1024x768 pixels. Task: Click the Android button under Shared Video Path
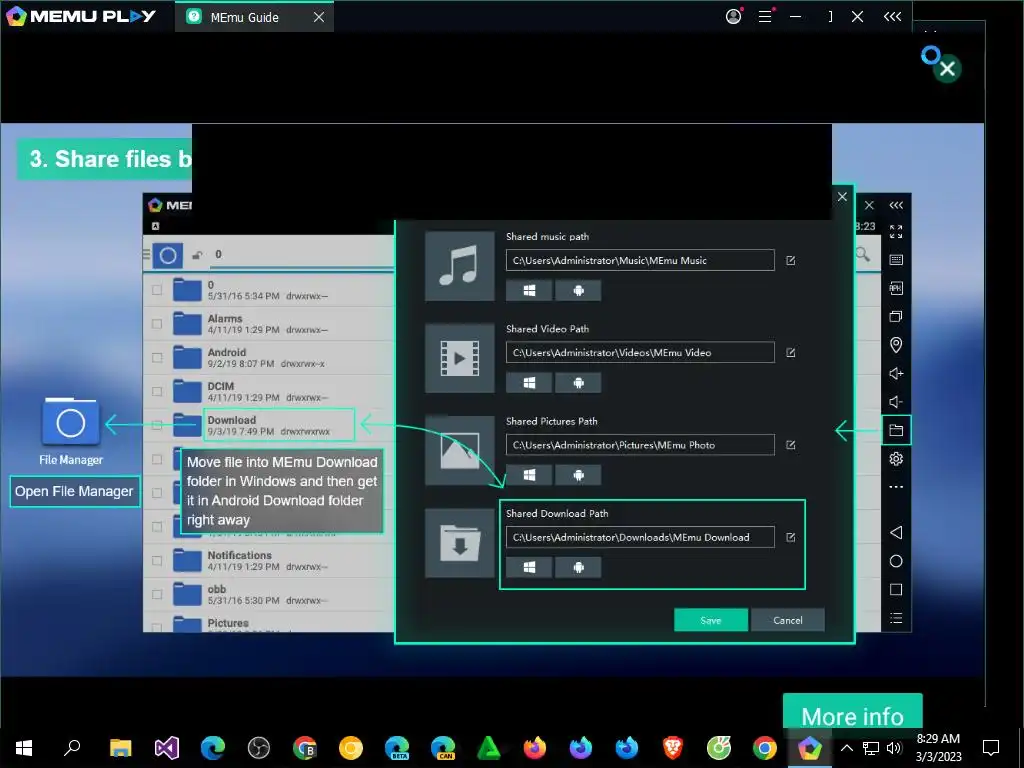(x=578, y=383)
